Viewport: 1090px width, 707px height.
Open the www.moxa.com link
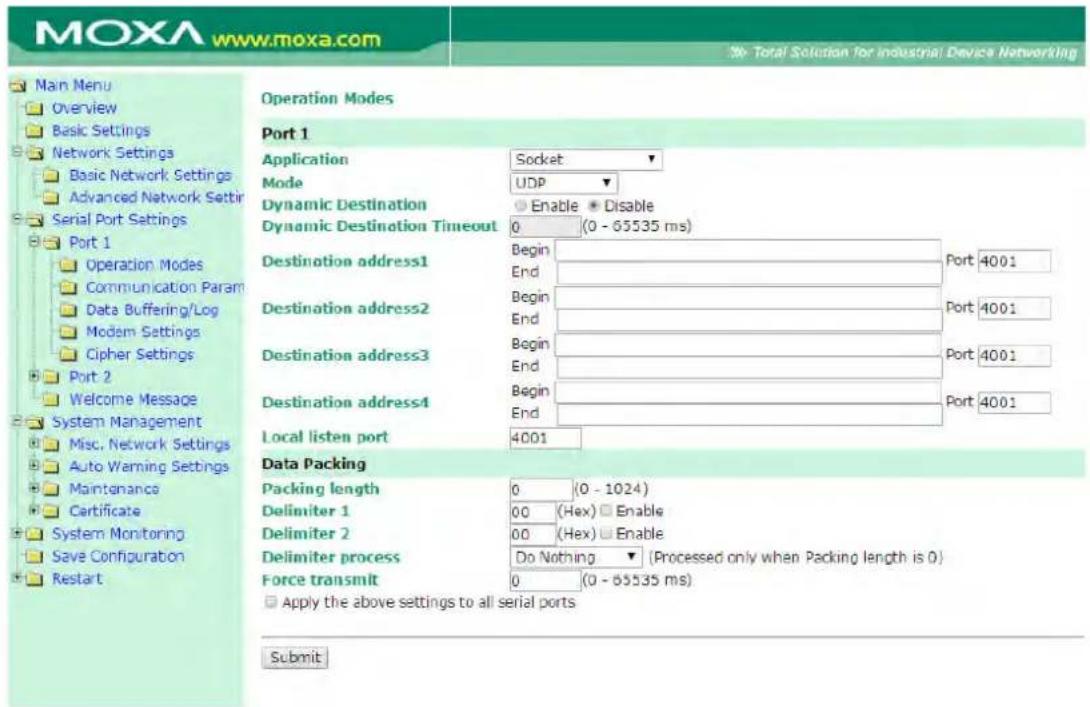tap(296, 39)
